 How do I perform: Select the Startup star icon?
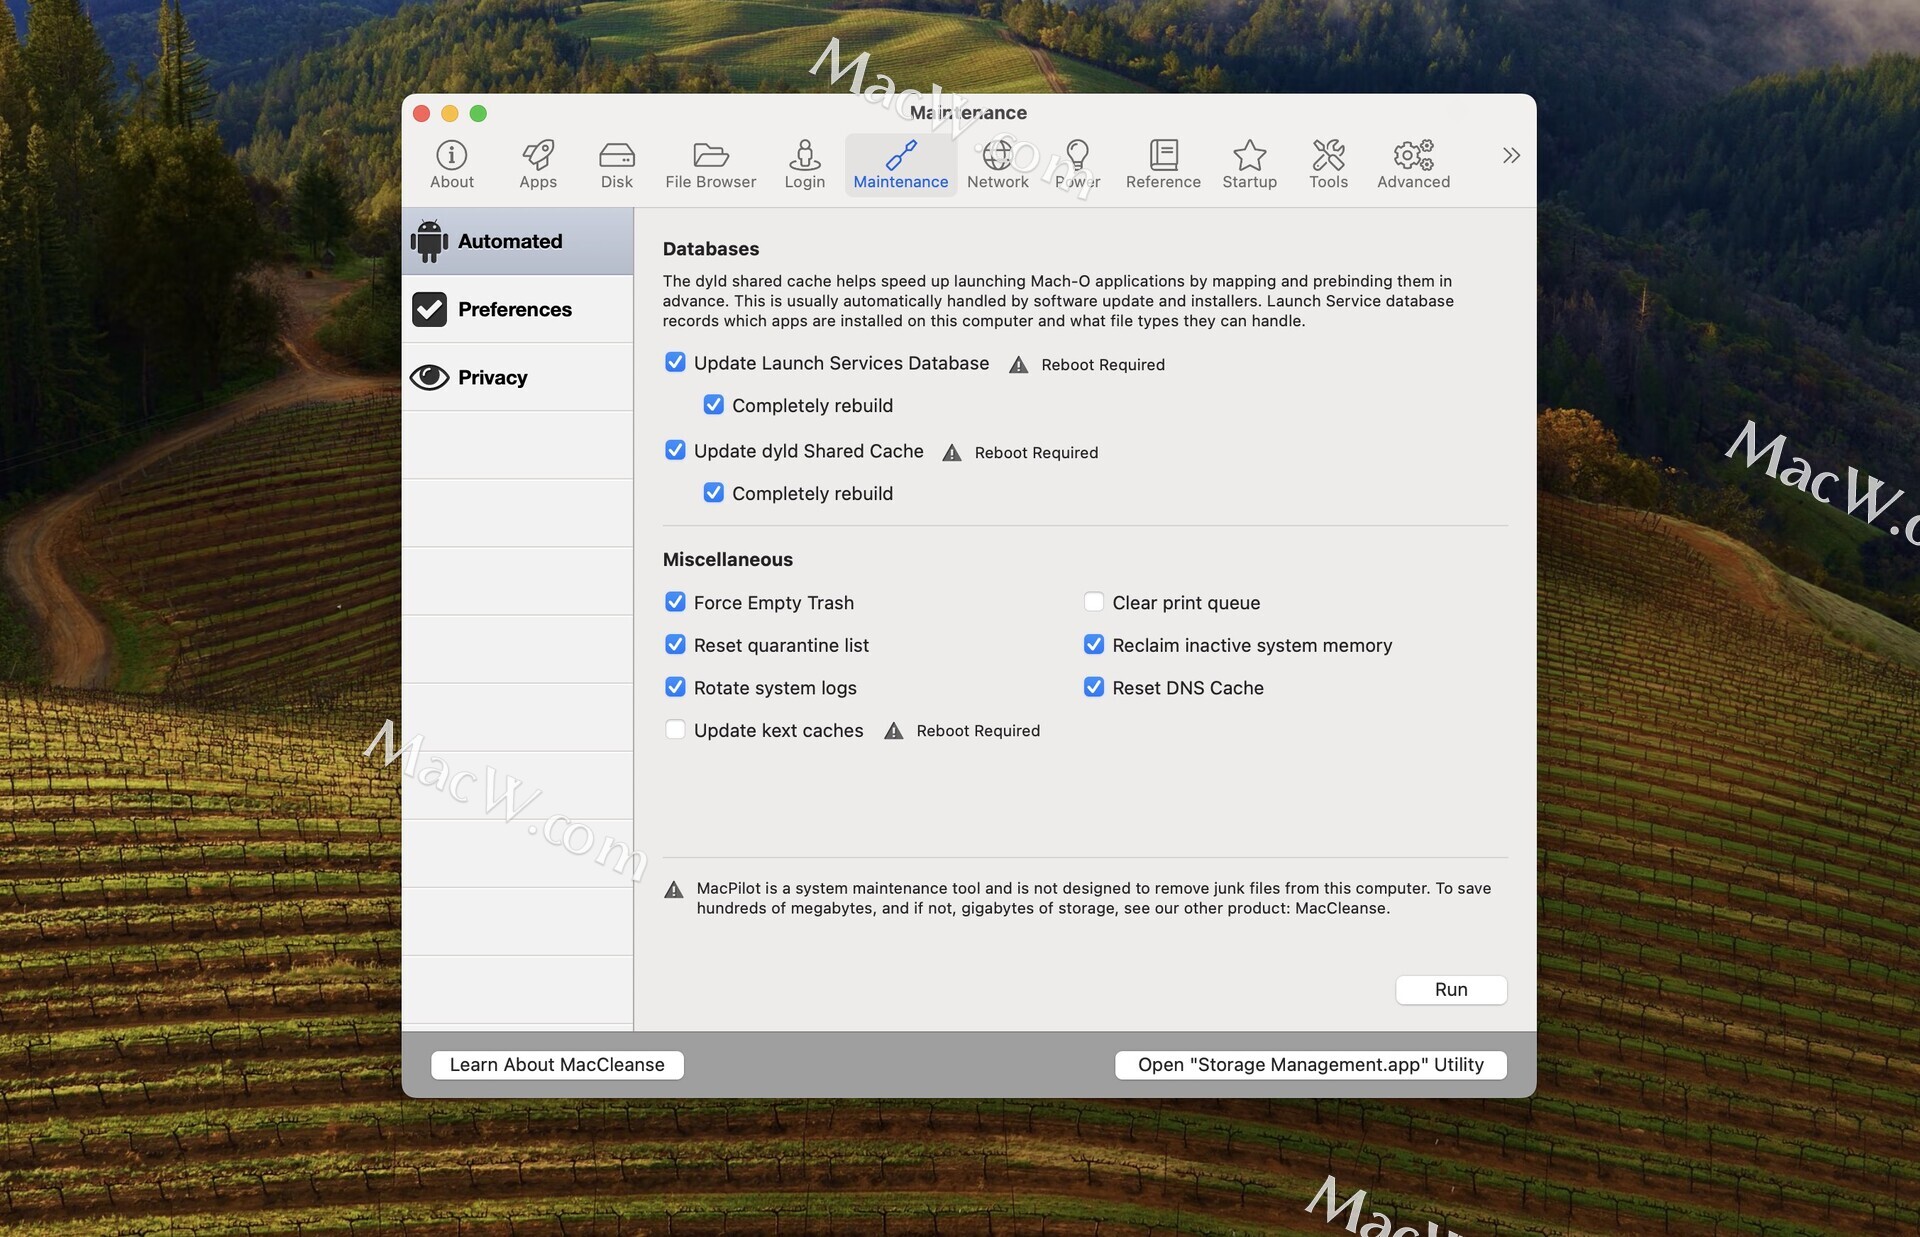click(1249, 164)
